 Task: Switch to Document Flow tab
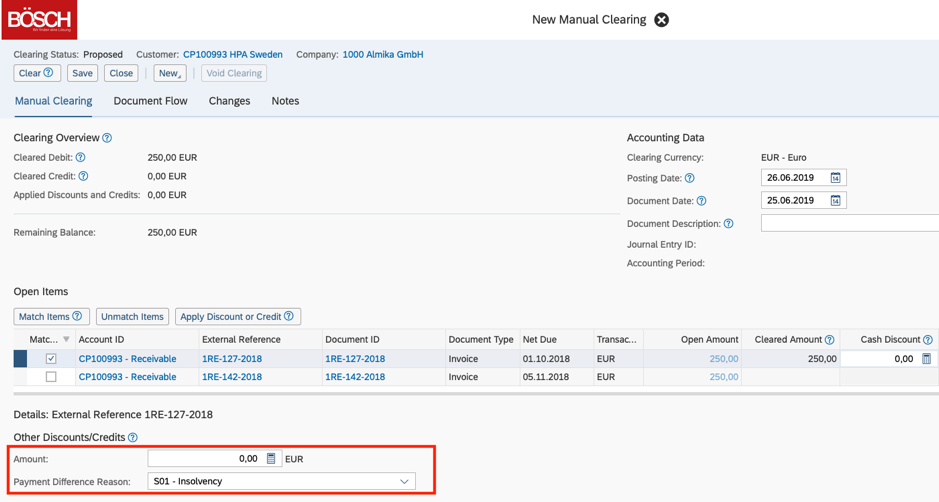tap(150, 101)
